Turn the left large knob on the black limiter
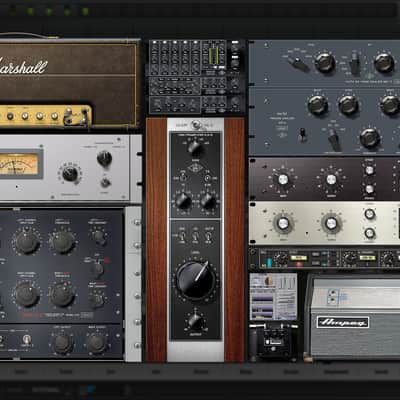400x400 pixels. click(283, 180)
